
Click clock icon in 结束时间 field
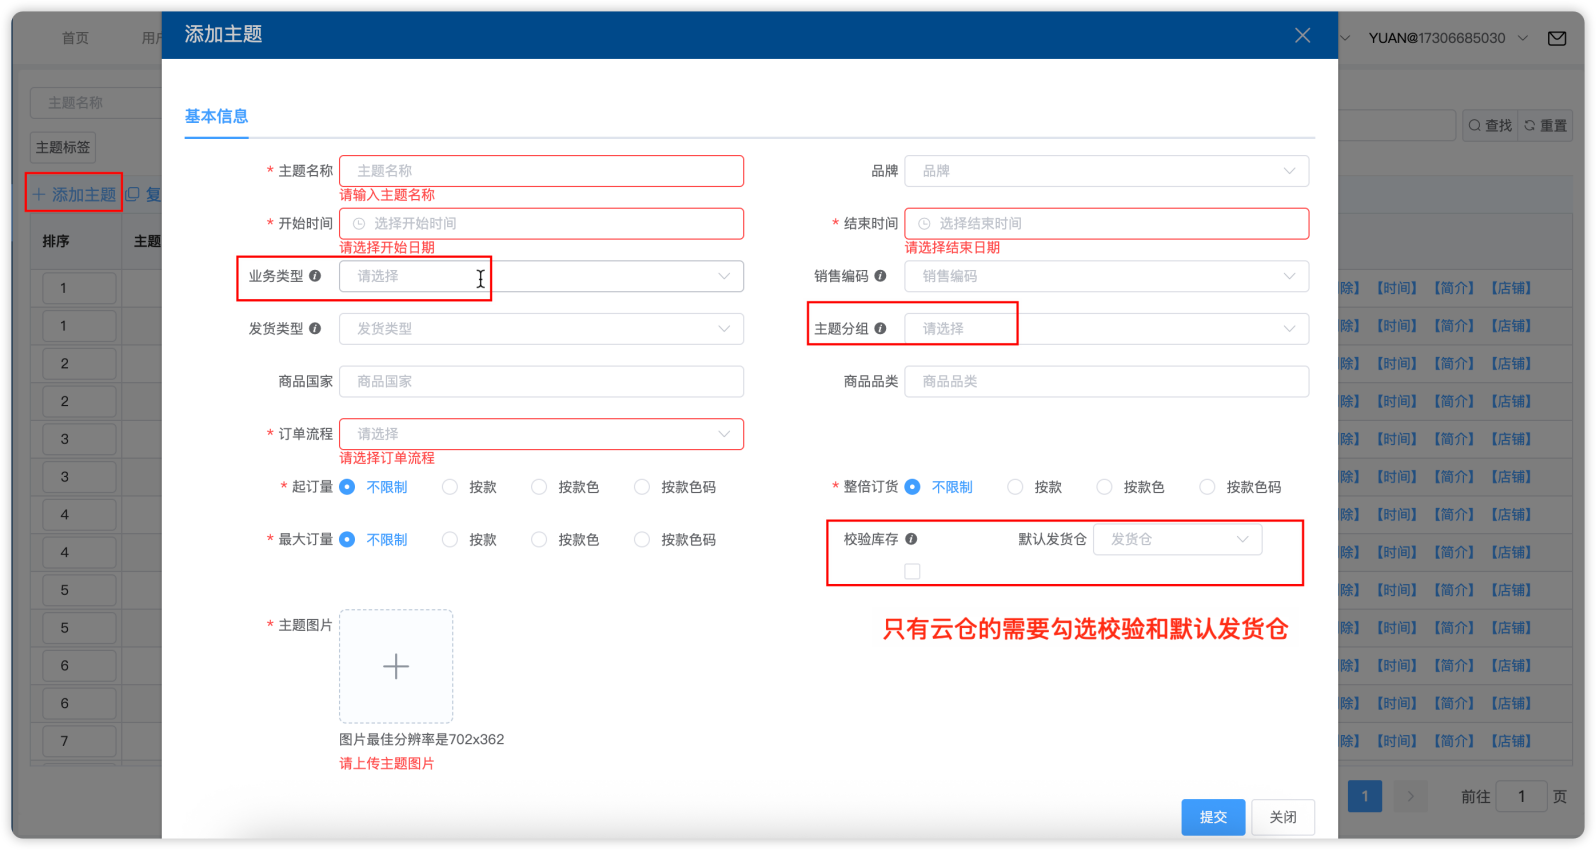pyautogui.click(x=924, y=224)
